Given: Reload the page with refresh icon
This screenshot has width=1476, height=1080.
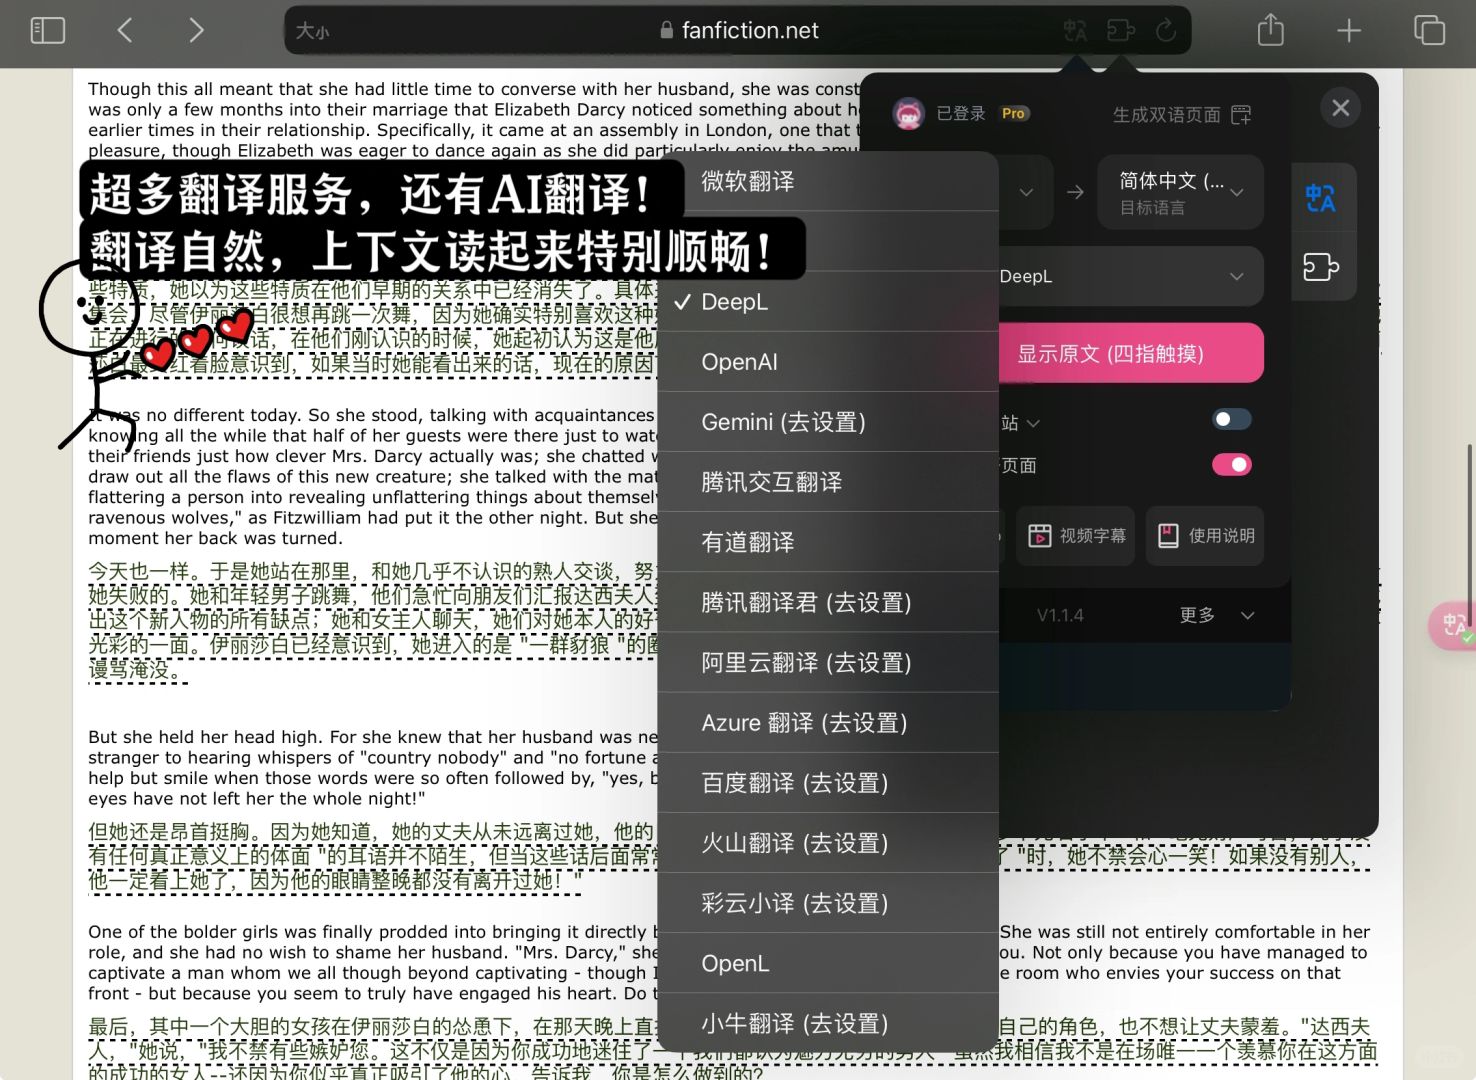Looking at the screenshot, I should pos(1166,30).
